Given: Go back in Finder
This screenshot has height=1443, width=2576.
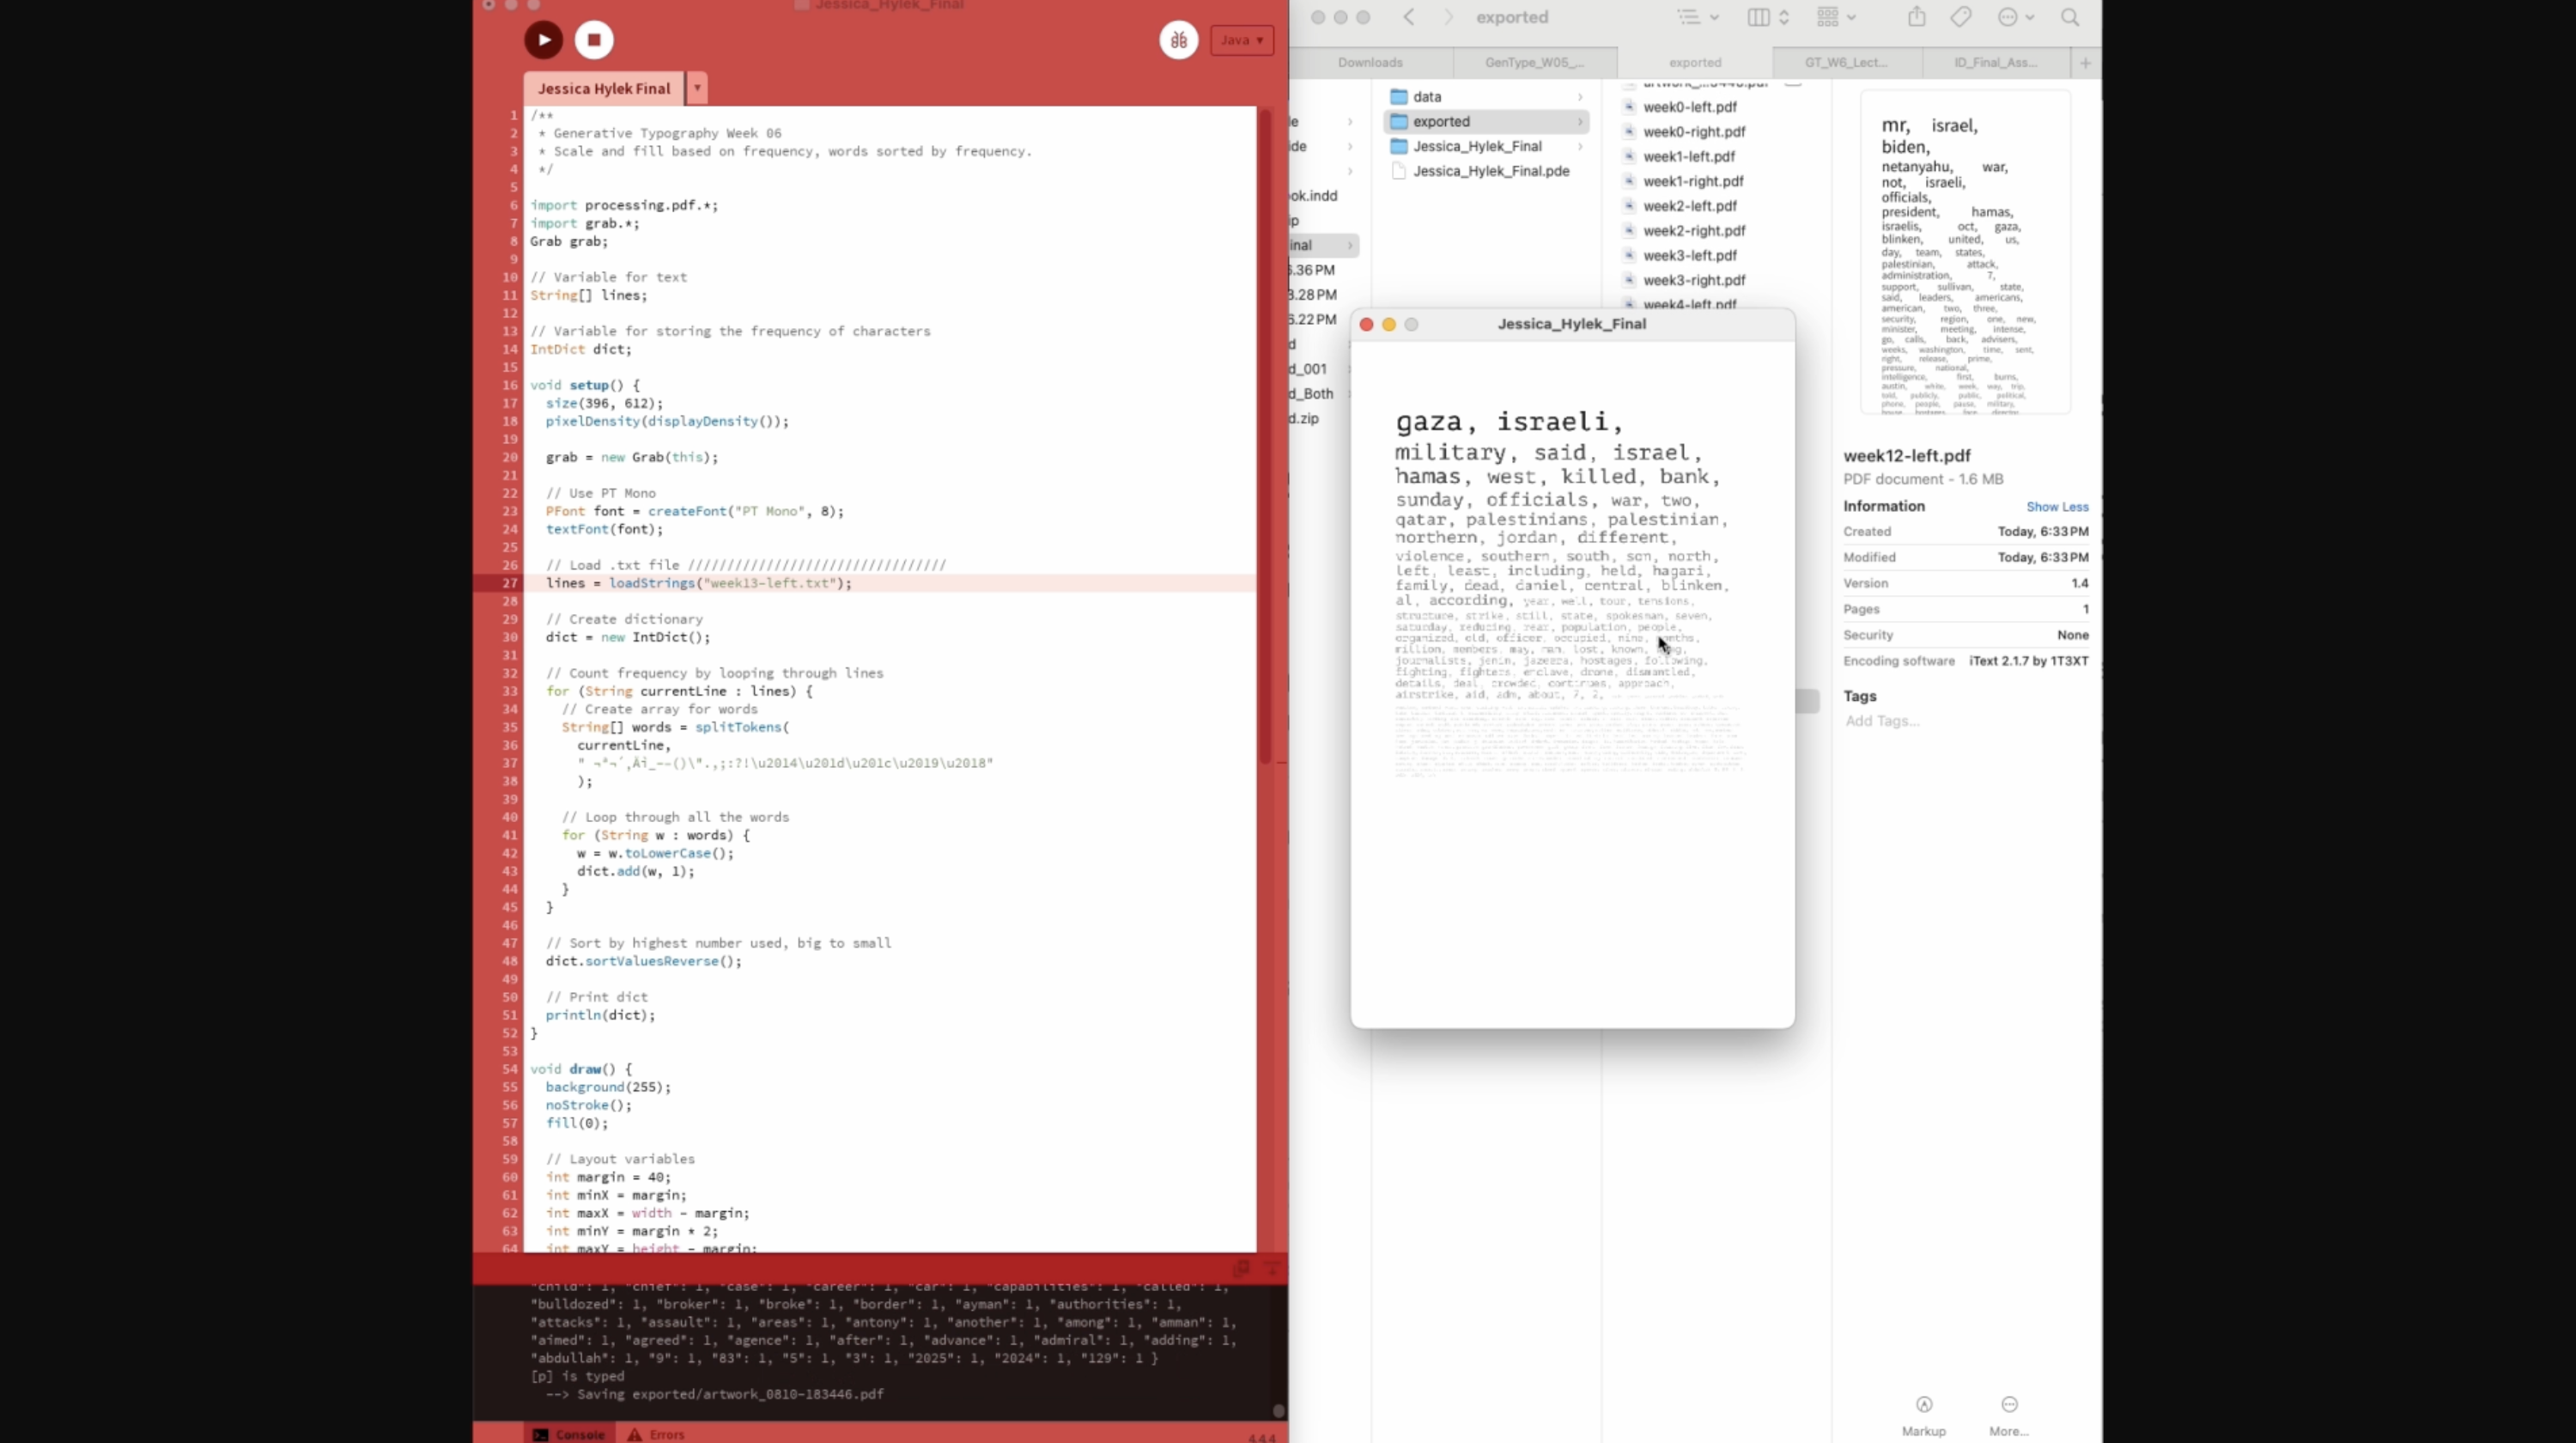Looking at the screenshot, I should (1409, 17).
